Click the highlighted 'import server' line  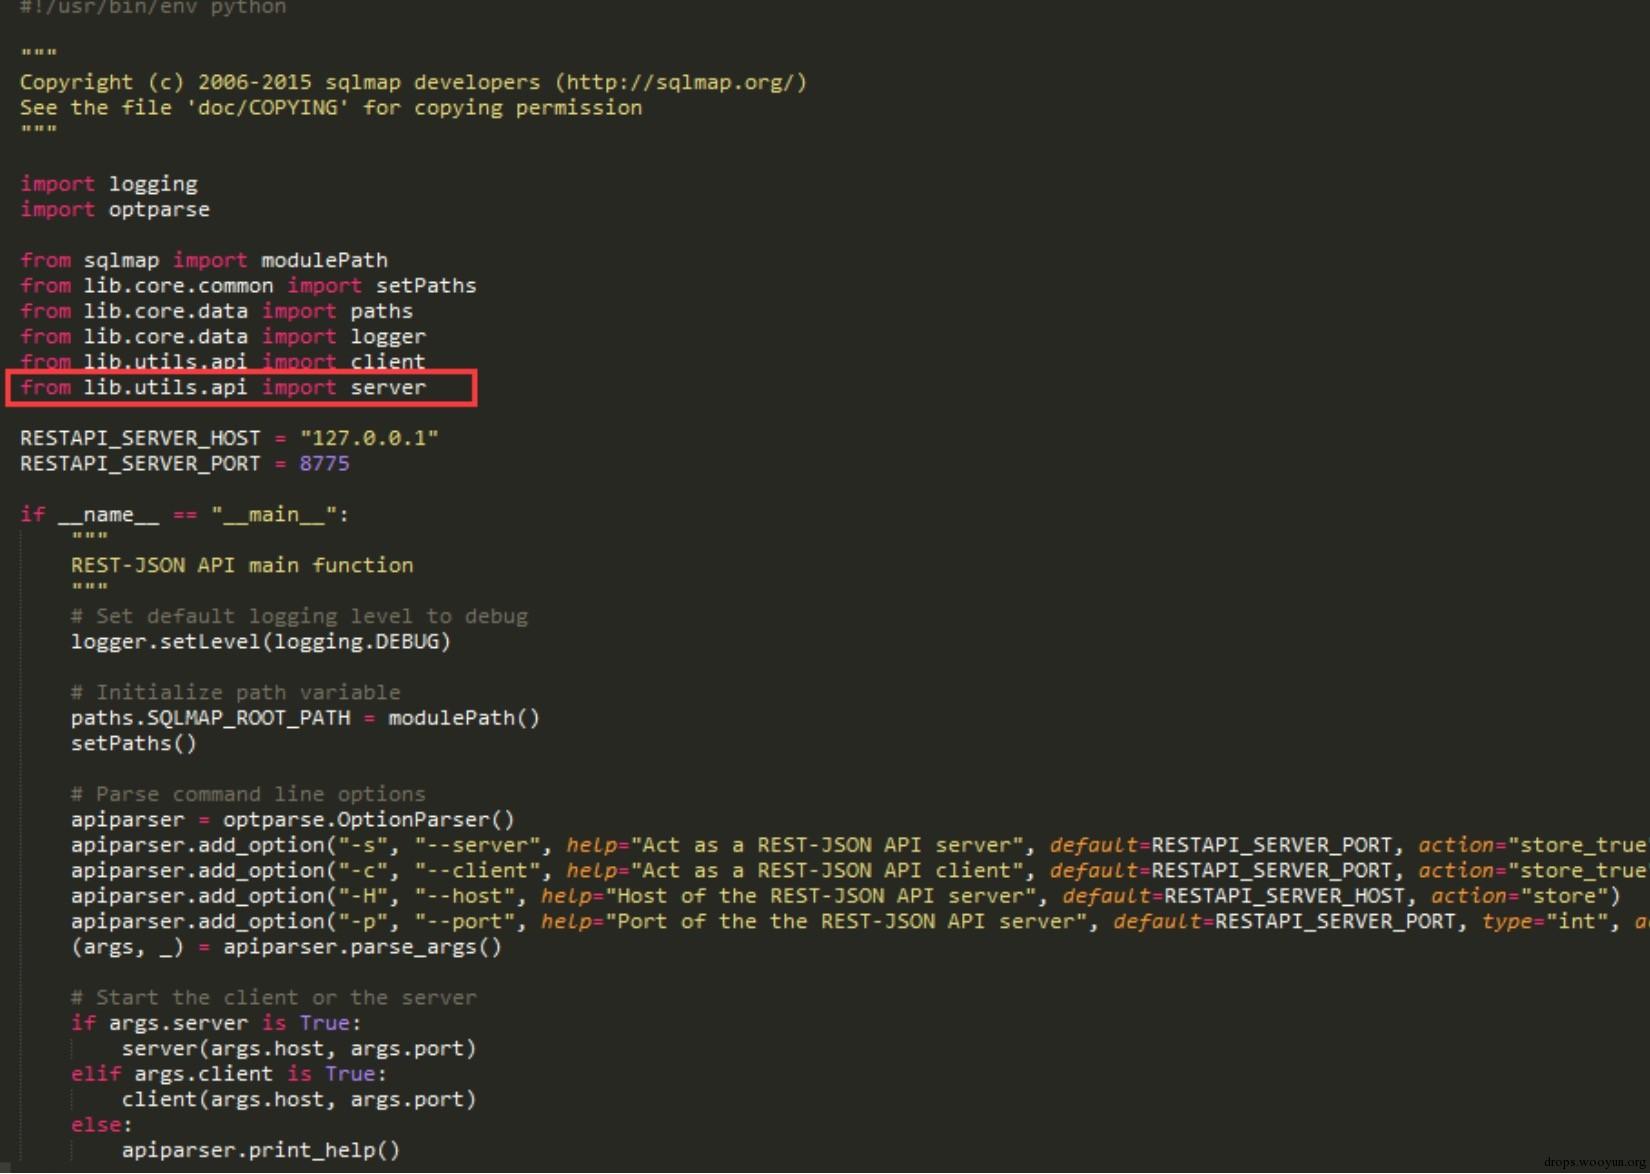[223, 387]
